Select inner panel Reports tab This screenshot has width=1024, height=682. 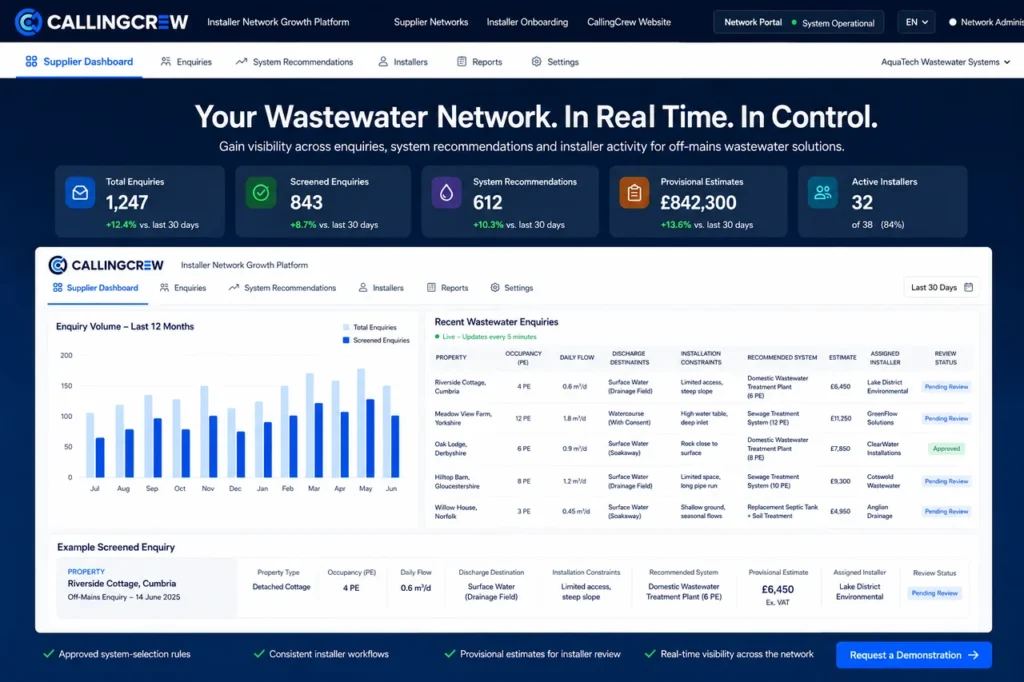click(x=447, y=288)
